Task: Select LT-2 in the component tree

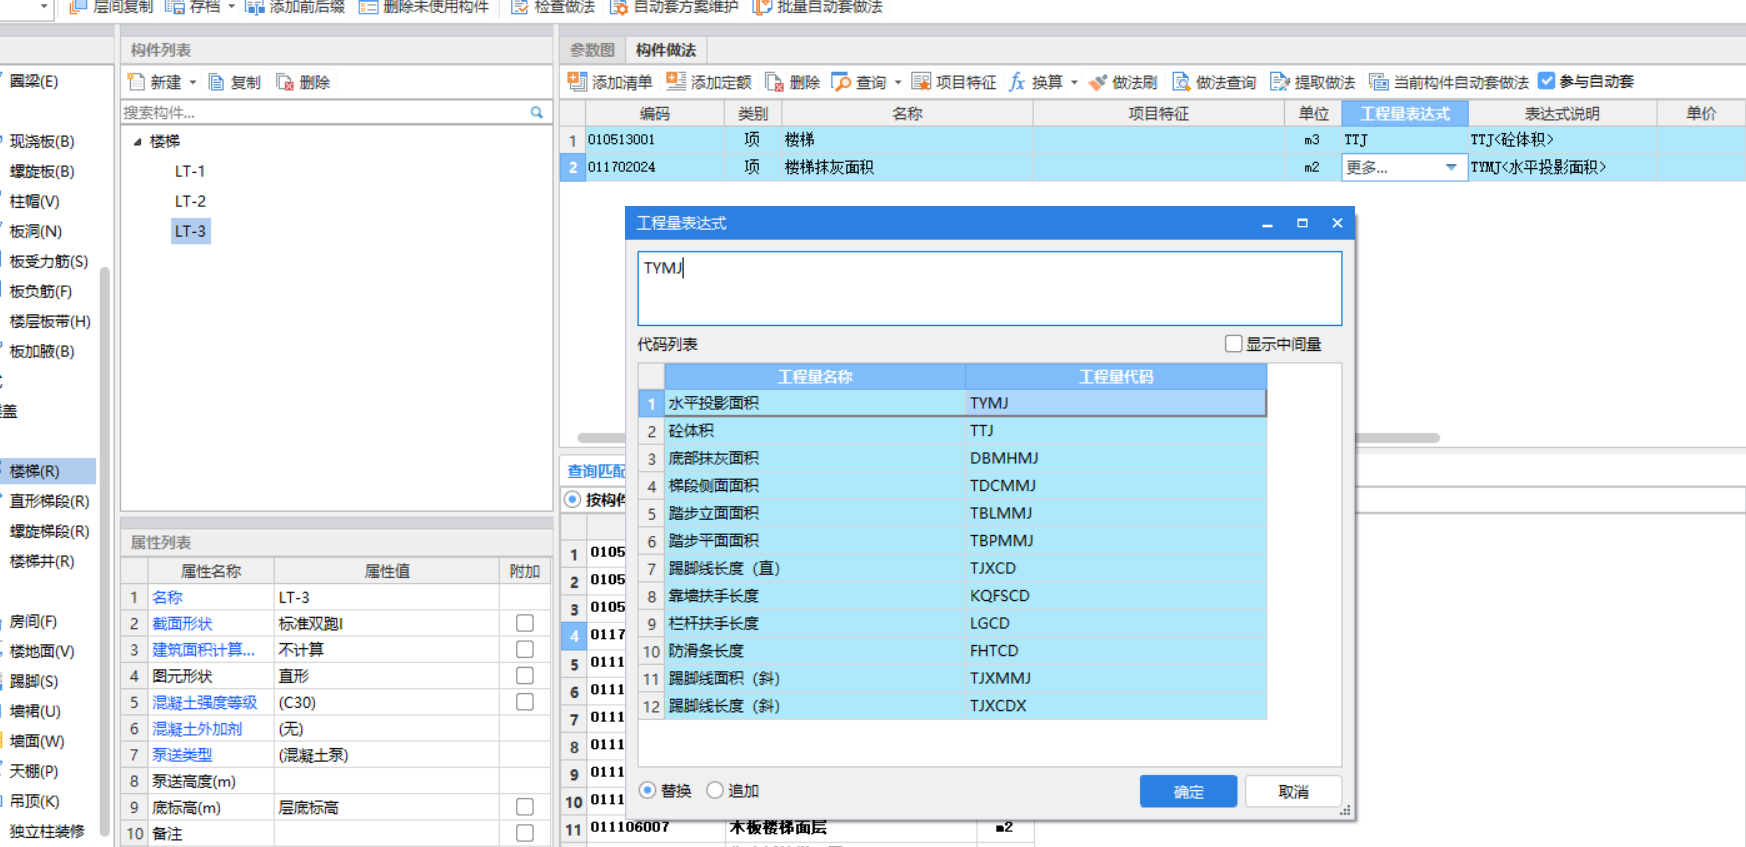Action: (190, 201)
